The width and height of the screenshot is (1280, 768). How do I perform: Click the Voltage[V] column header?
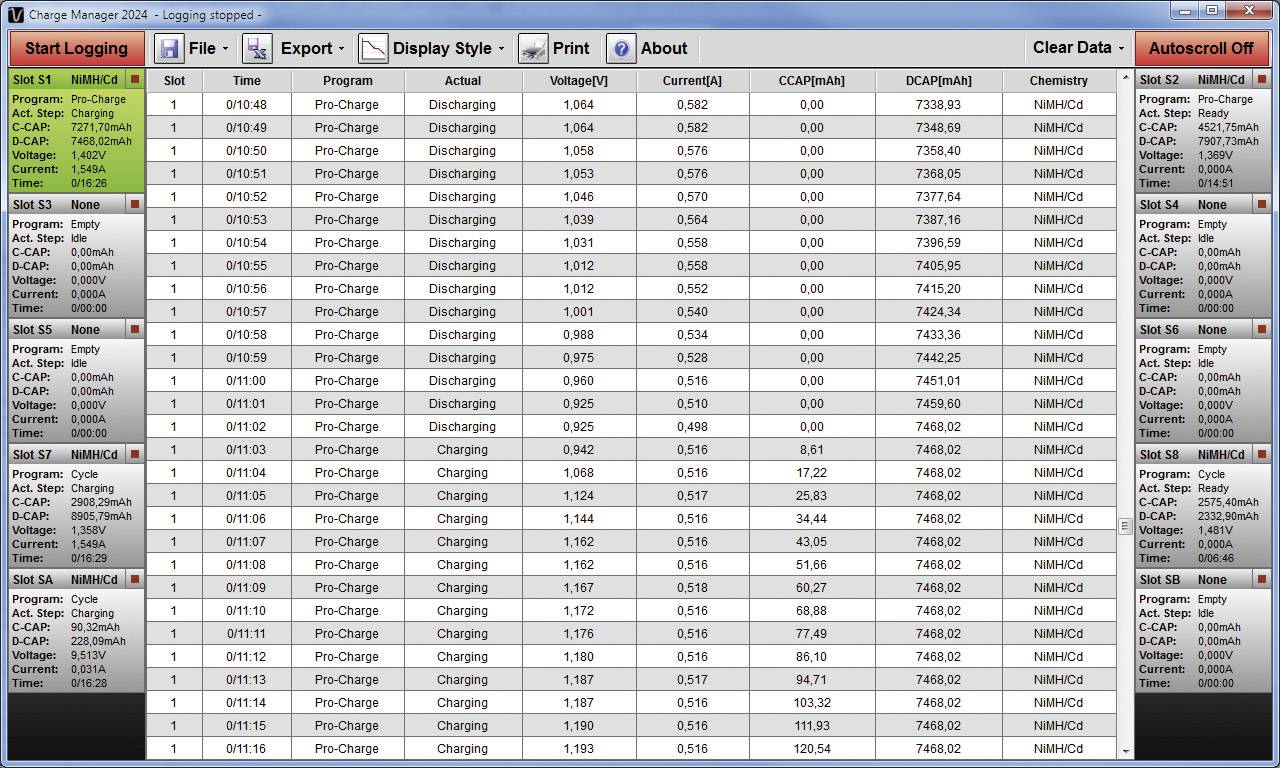coord(578,81)
